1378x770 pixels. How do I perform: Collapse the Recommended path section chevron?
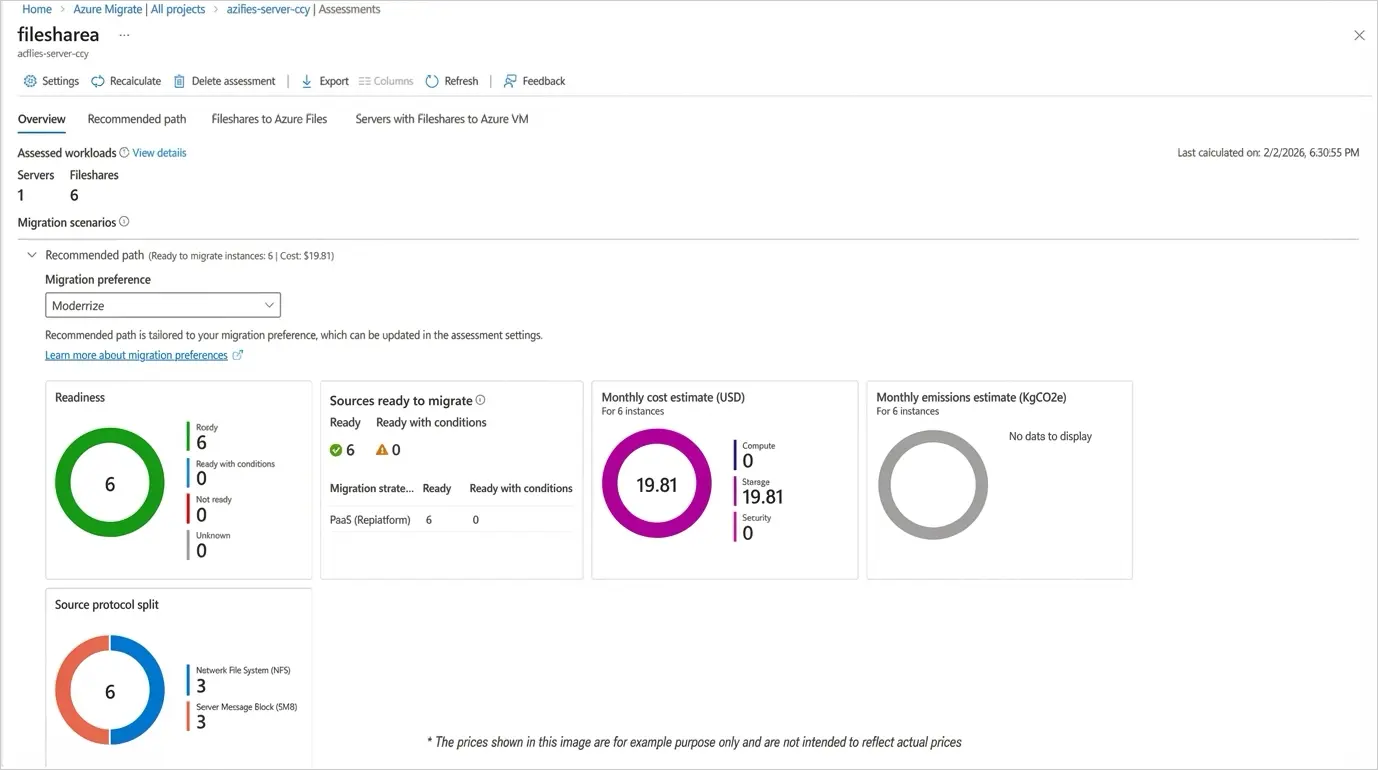(x=31, y=255)
